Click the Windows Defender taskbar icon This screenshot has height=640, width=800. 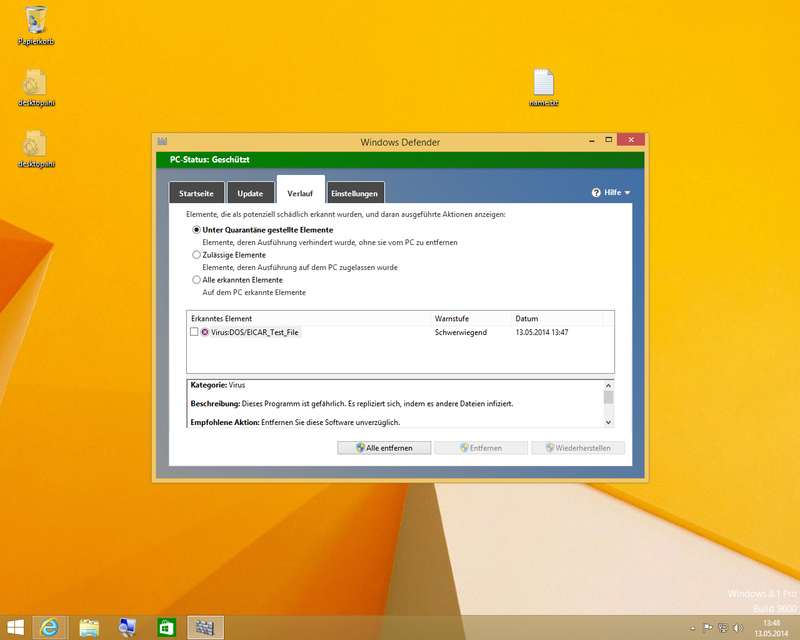point(205,627)
